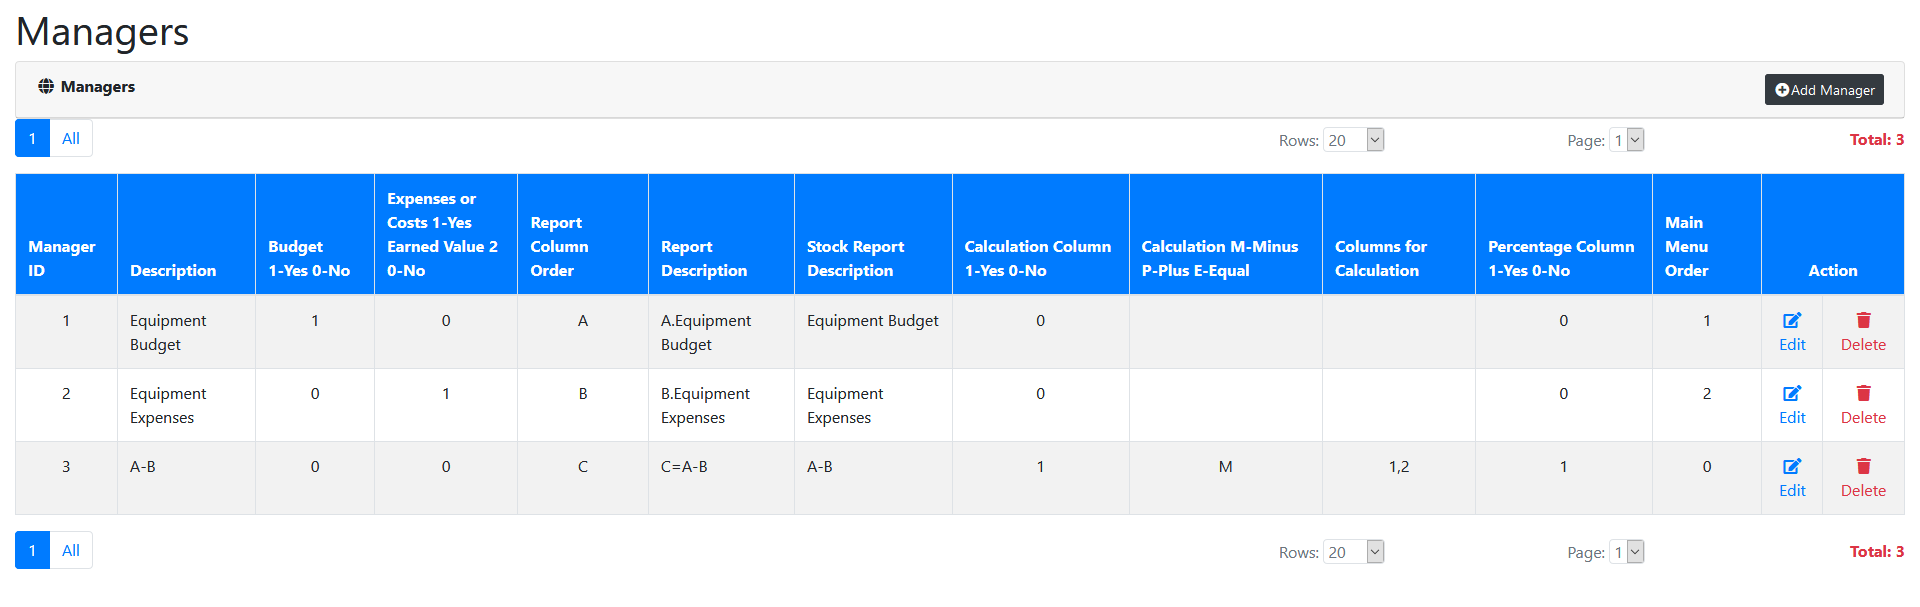Image resolution: width=1920 pixels, height=607 pixels.
Task: Delete the Equipment Expenses manager row
Action: (1863, 394)
